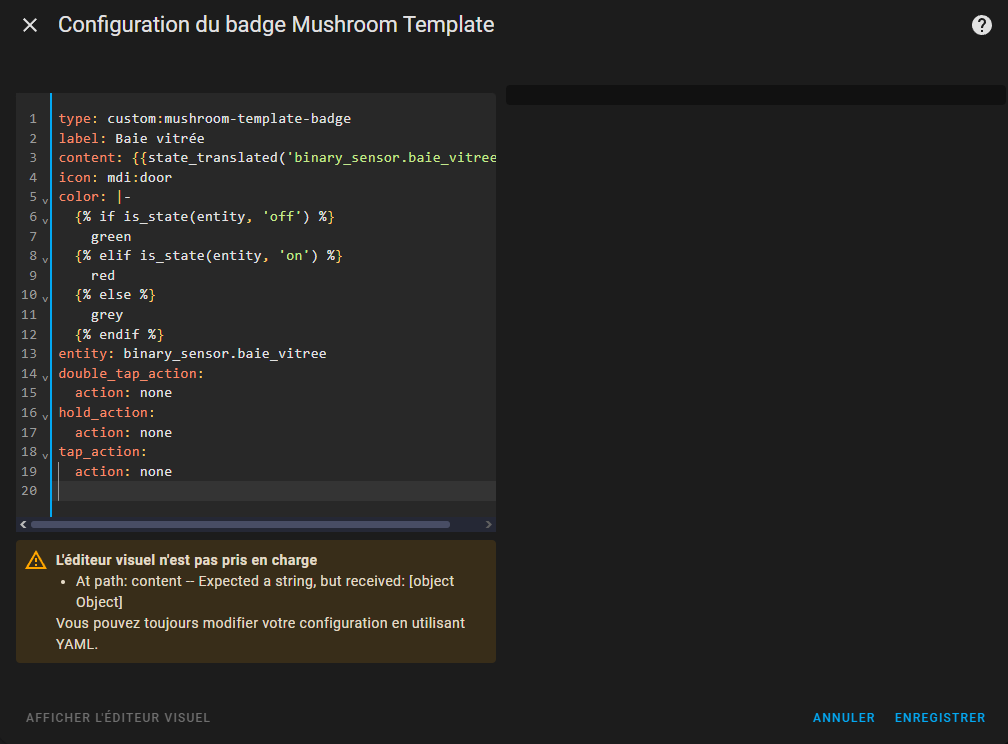Click AFFICHER L'ÉDITEUR VISUEL button
Viewport: 1008px width, 744px height.
coord(118,718)
